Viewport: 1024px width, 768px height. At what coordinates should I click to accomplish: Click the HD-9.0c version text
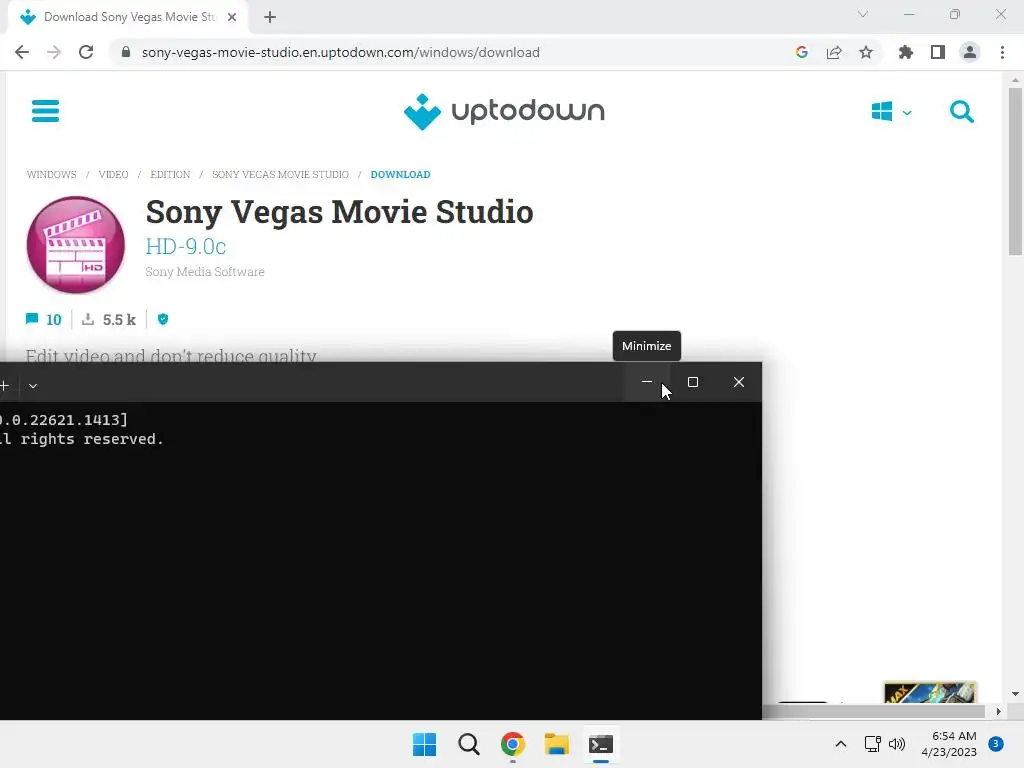(186, 246)
